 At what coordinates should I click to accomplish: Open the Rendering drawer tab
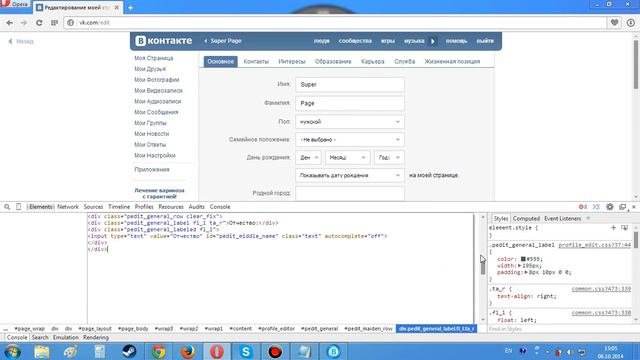coord(96,338)
